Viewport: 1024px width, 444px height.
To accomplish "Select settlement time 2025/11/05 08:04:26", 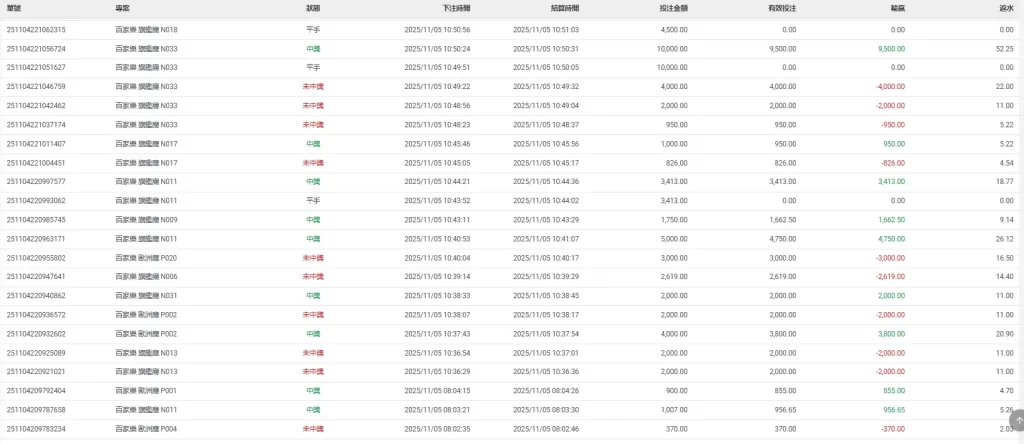I will click(546, 390).
